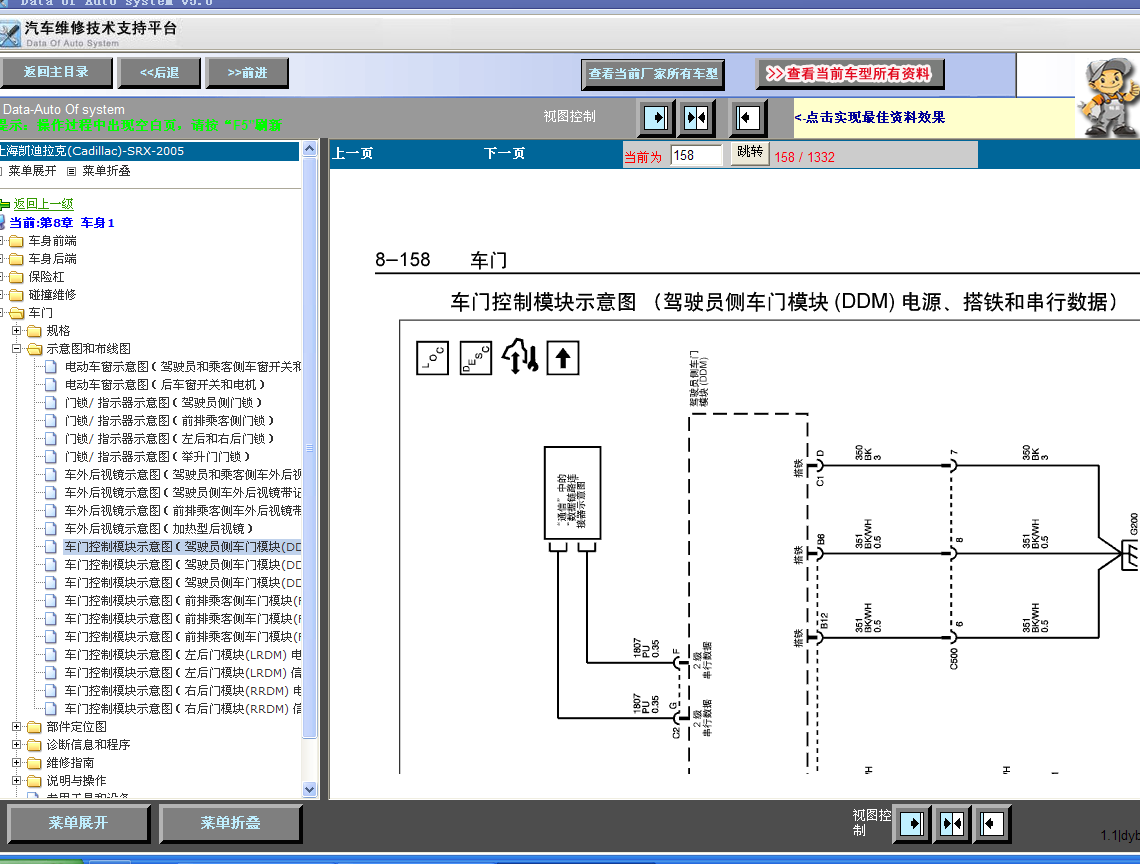Expand the 规格 folder in the tree
Viewport: 1140px width, 864px height.
(x=17, y=331)
